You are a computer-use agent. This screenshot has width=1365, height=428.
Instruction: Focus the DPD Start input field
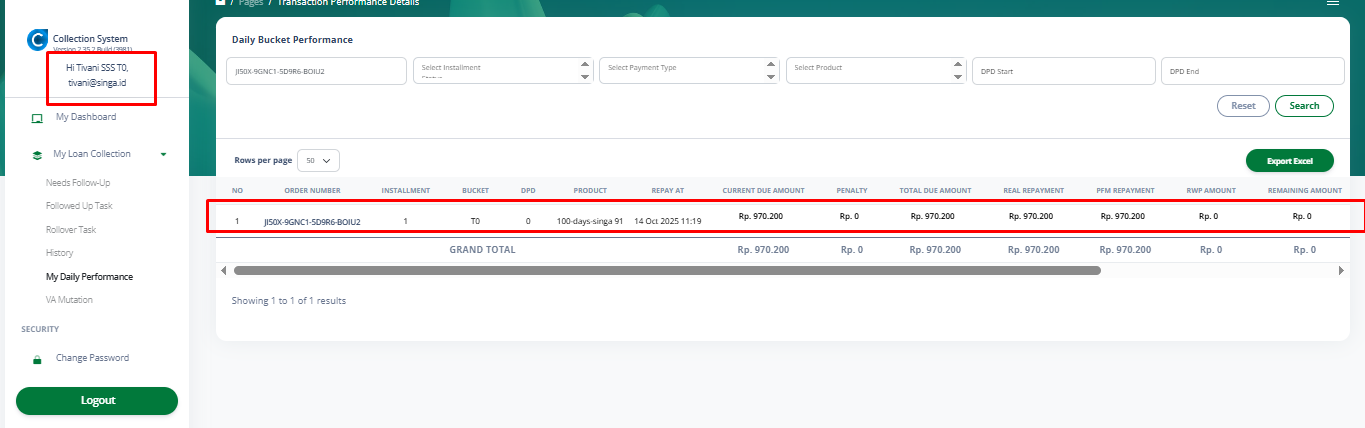pos(1062,71)
